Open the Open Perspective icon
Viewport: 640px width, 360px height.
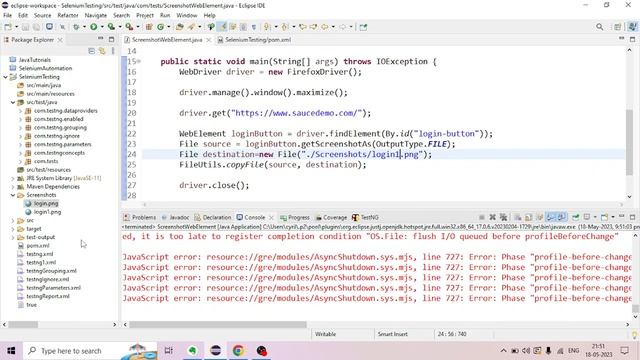coord(618,27)
